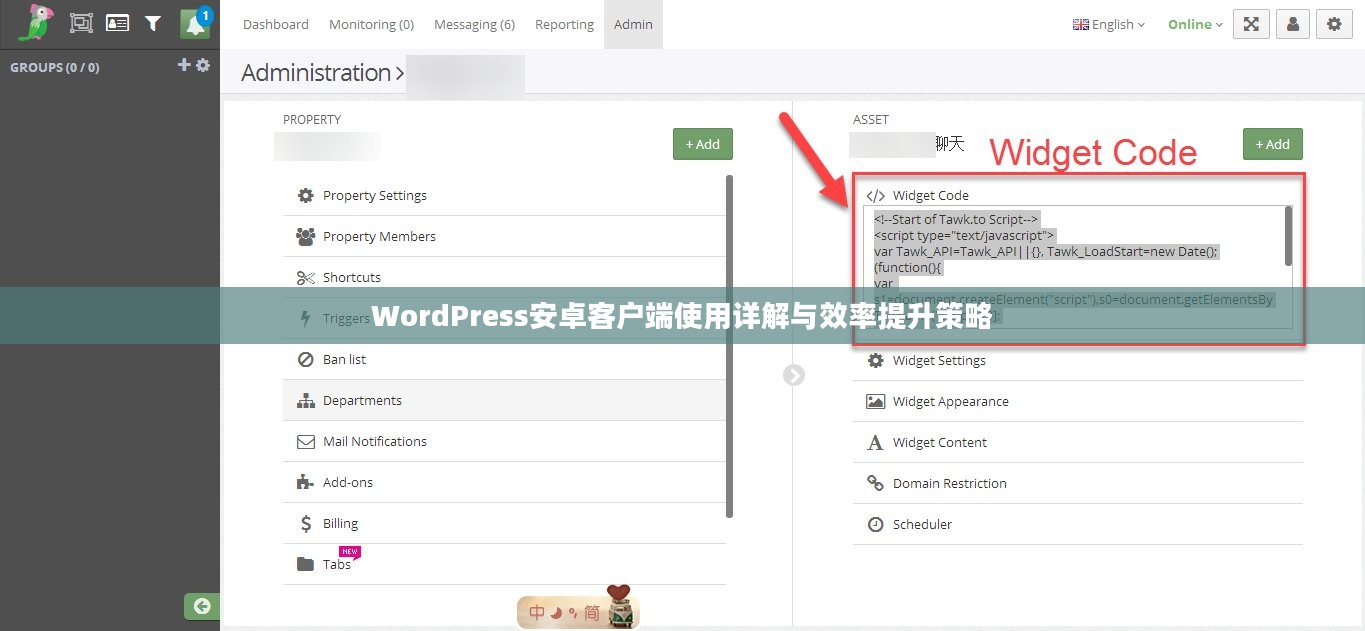1365x631 pixels.
Task: Switch to the Monitoring (0) tab
Action: 371,24
